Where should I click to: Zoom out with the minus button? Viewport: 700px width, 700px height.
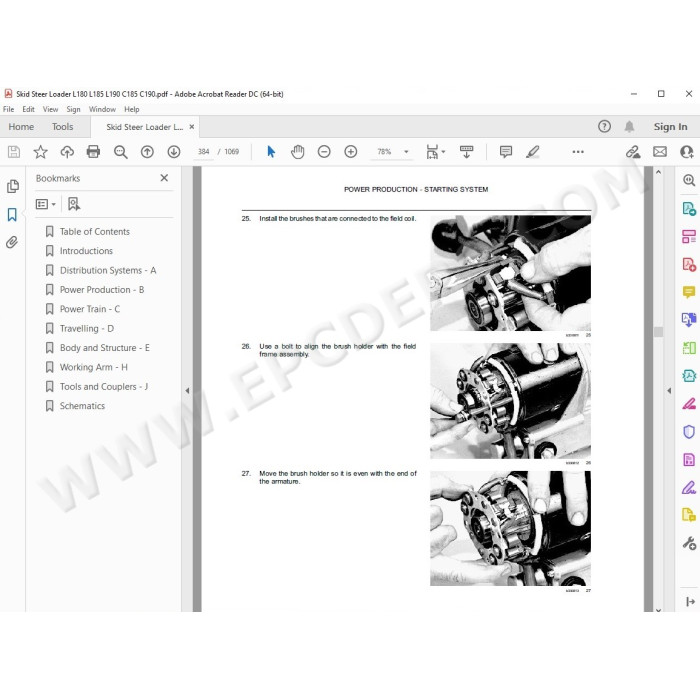pos(324,152)
